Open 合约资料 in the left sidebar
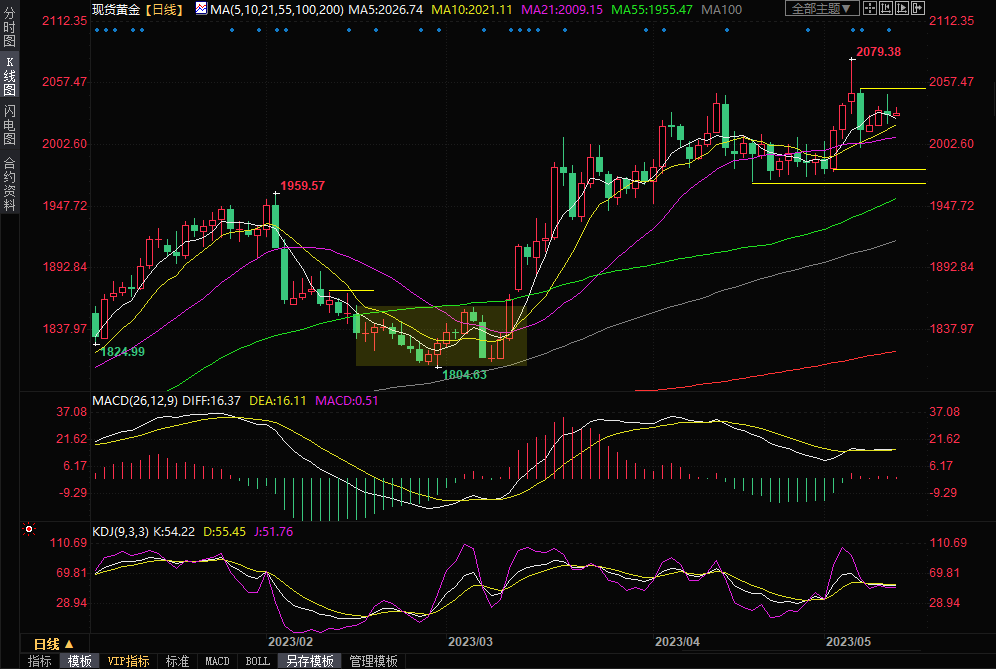996x669 pixels. click(9, 184)
